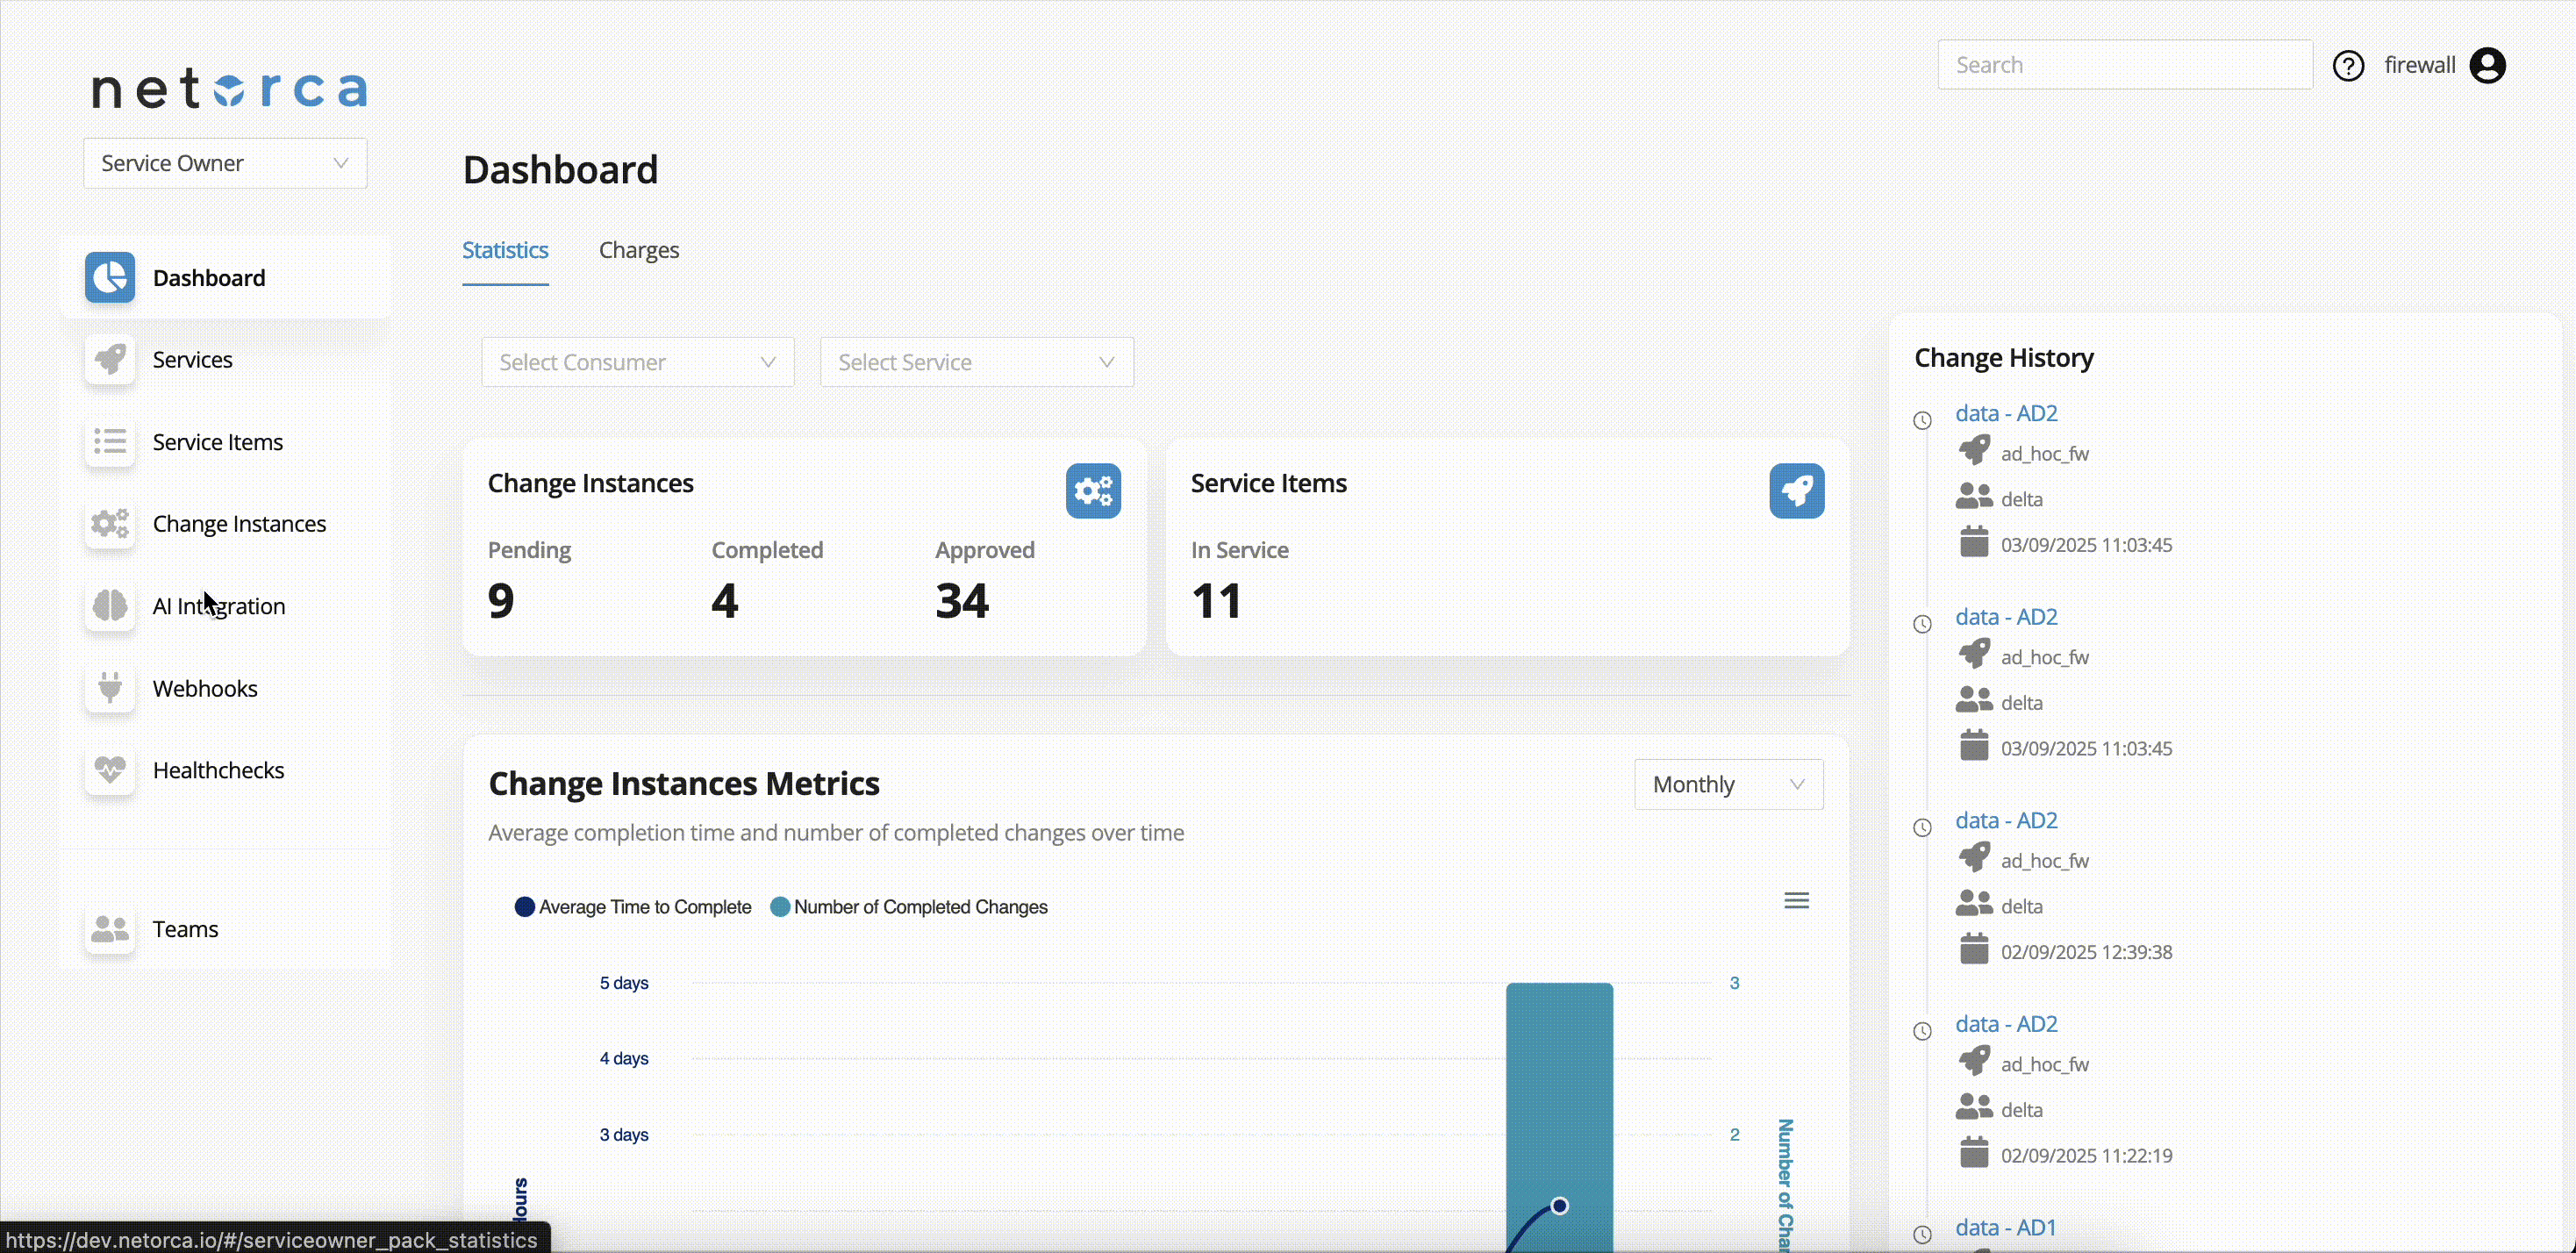Open the firewall user profile avatar
This screenshot has height=1253, width=2576.
(2487, 66)
